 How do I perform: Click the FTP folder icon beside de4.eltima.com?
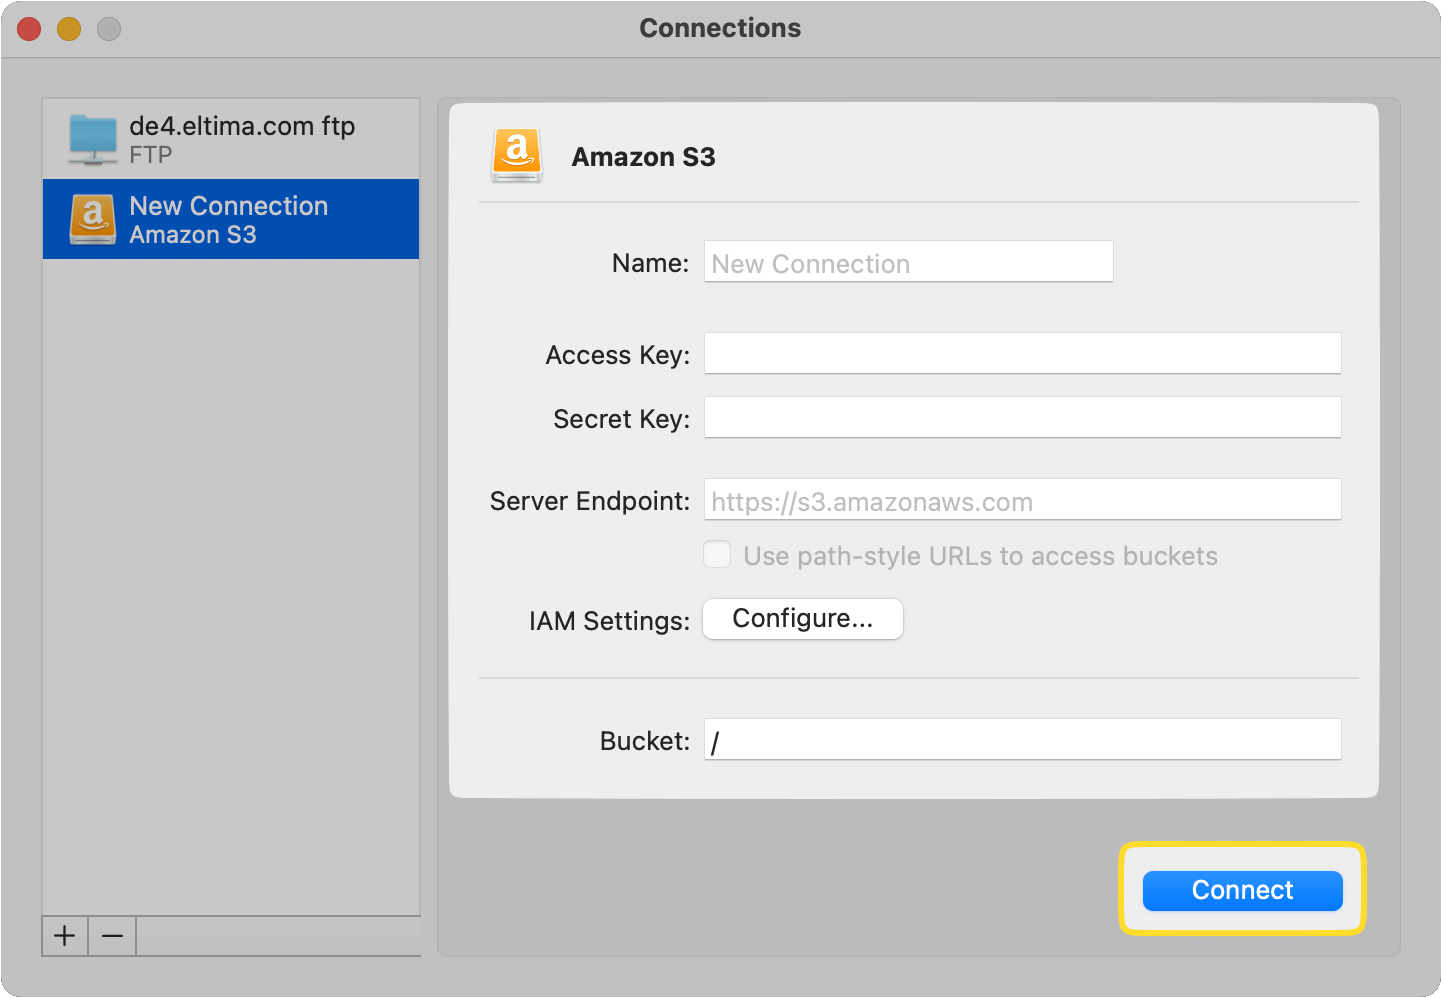[92, 140]
